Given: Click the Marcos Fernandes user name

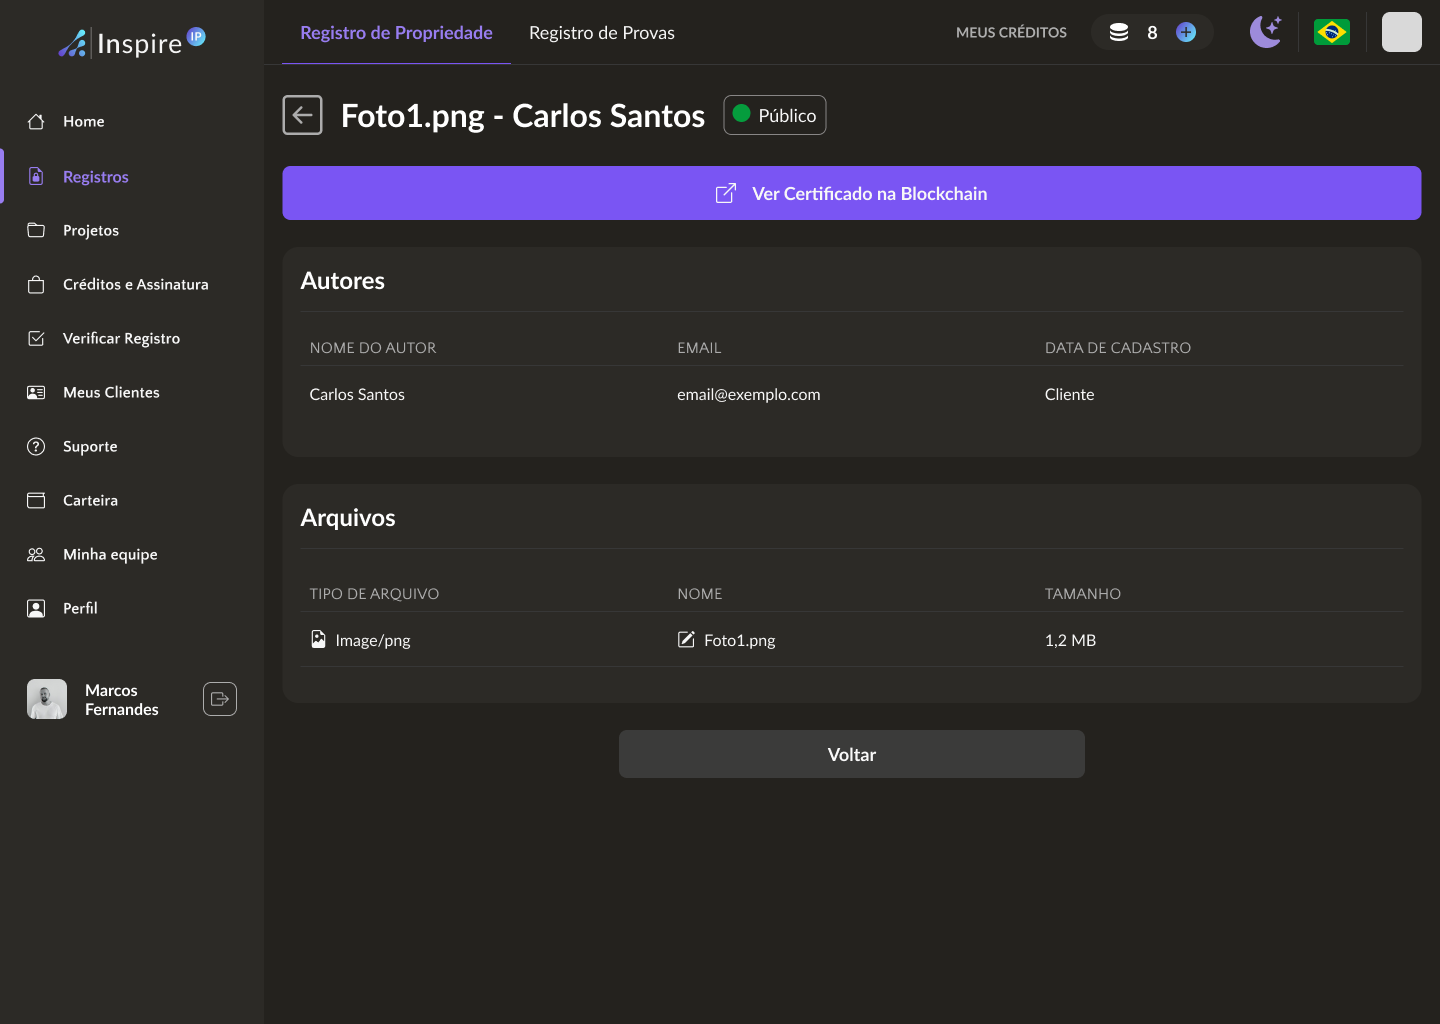Looking at the screenshot, I should pos(122,699).
